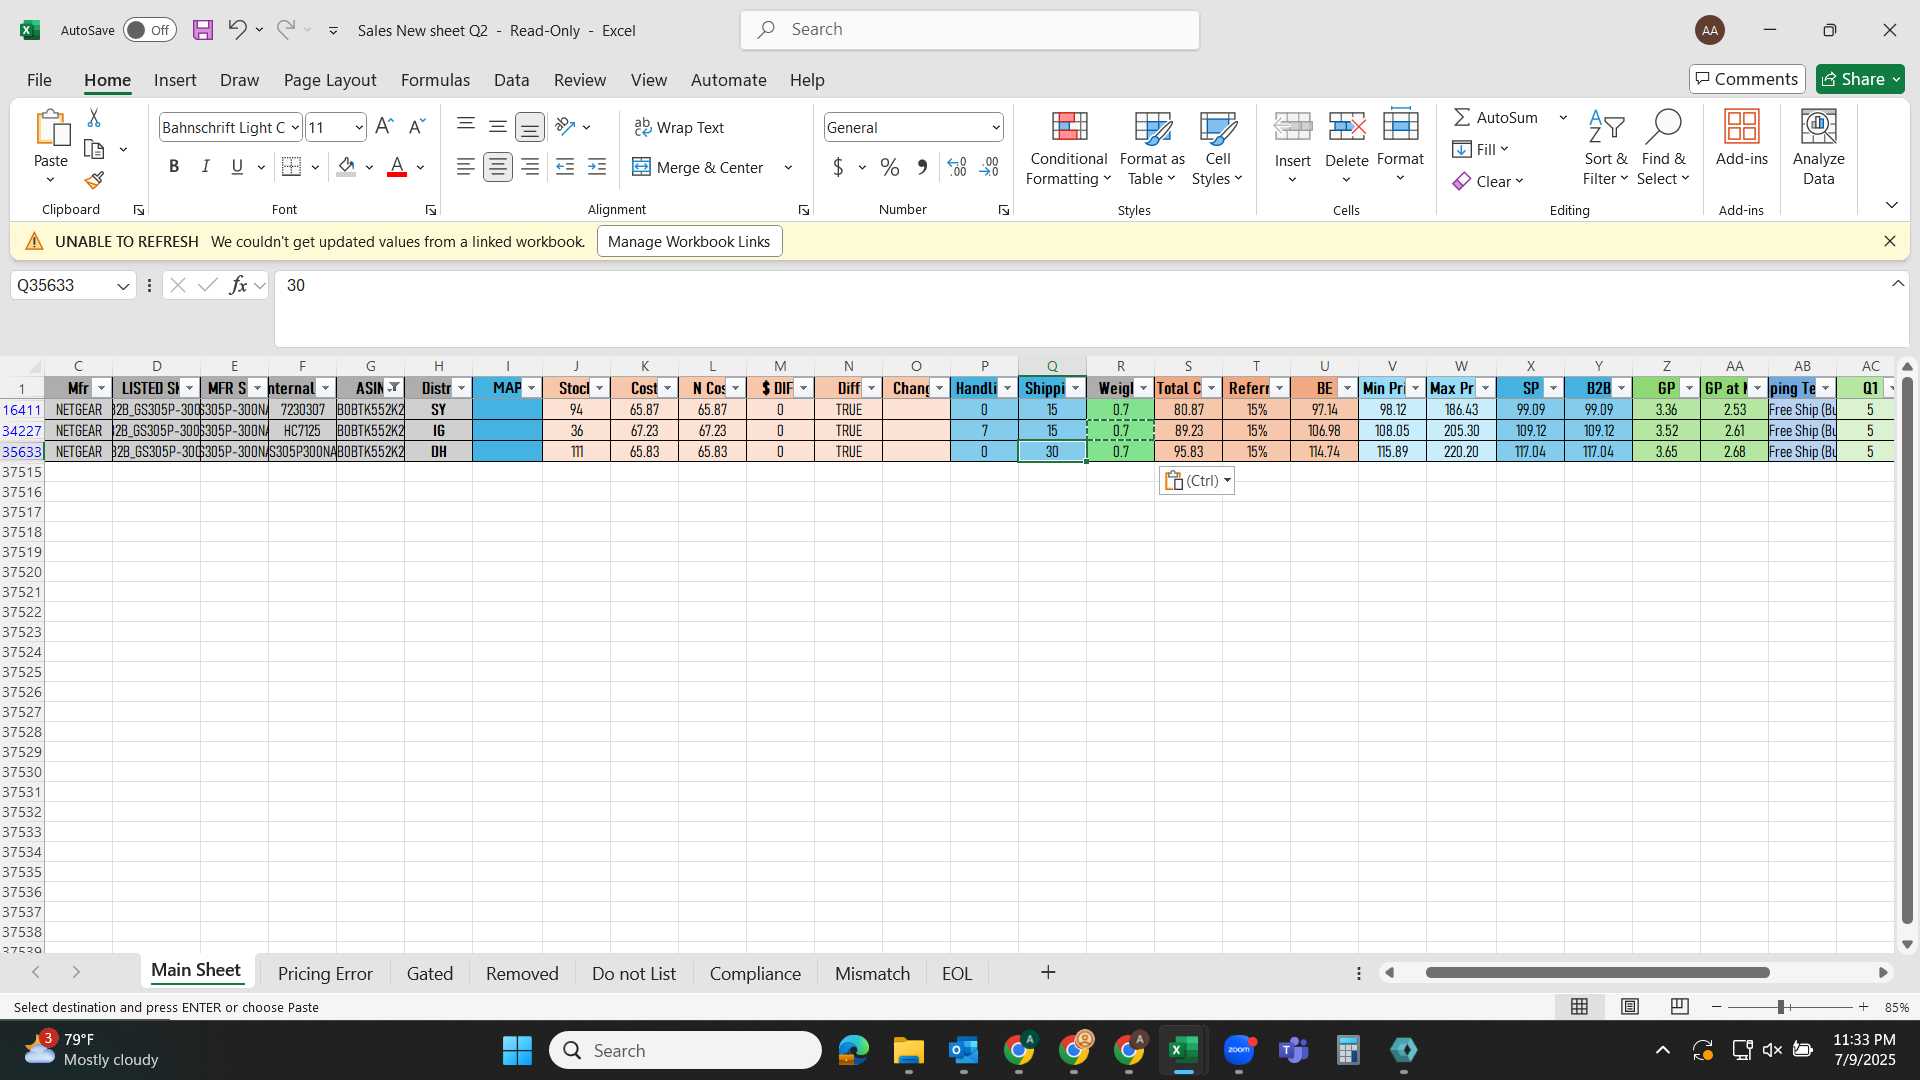Click the horizontal scrollbar thumb
The width and height of the screenshot is (1920, 1080).
[x=1597, y=972]
